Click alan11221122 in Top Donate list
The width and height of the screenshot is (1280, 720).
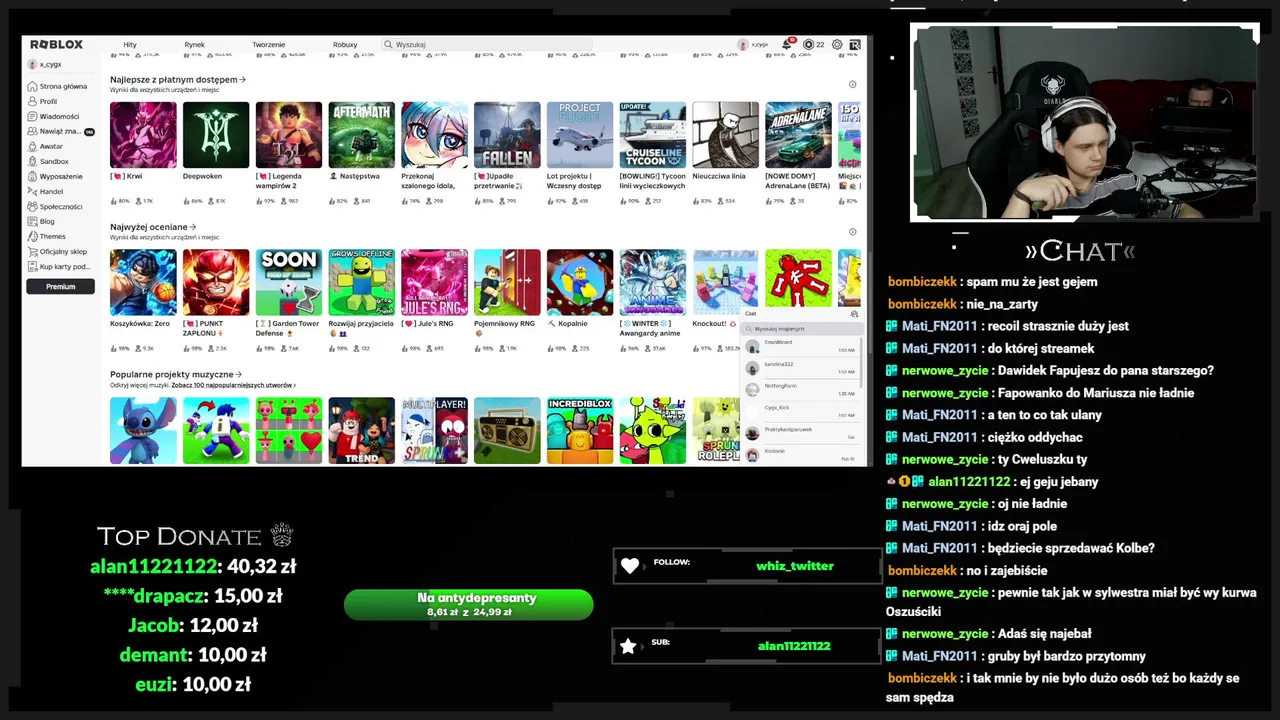click(154, 566)
